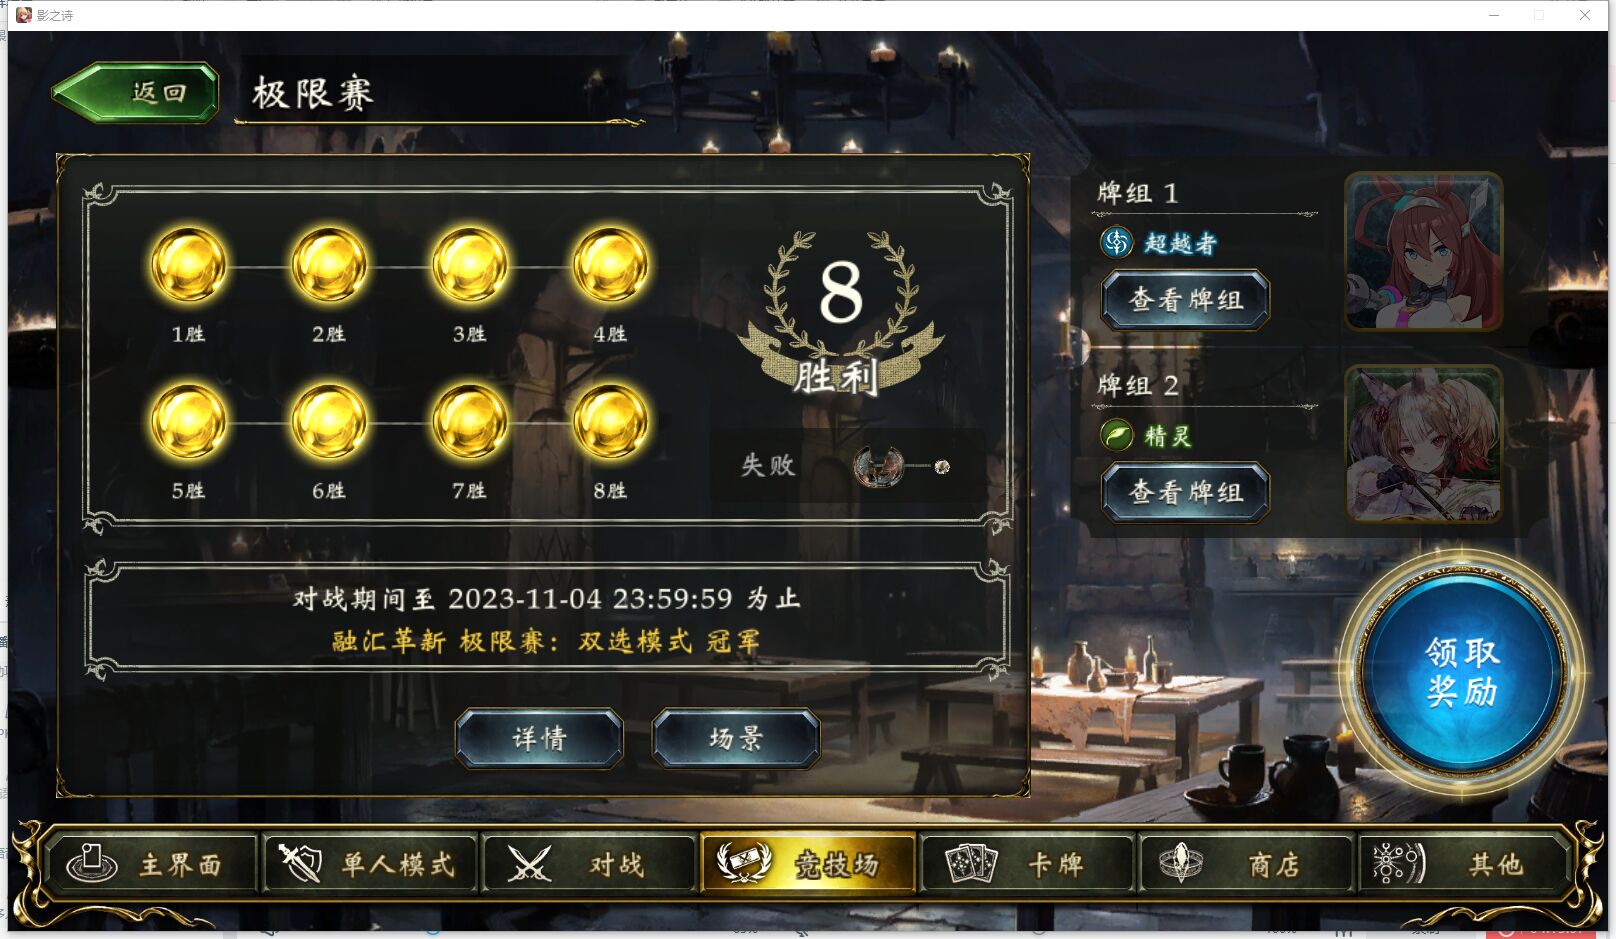Open 单人模式 solo mode tab

(369, 863)
